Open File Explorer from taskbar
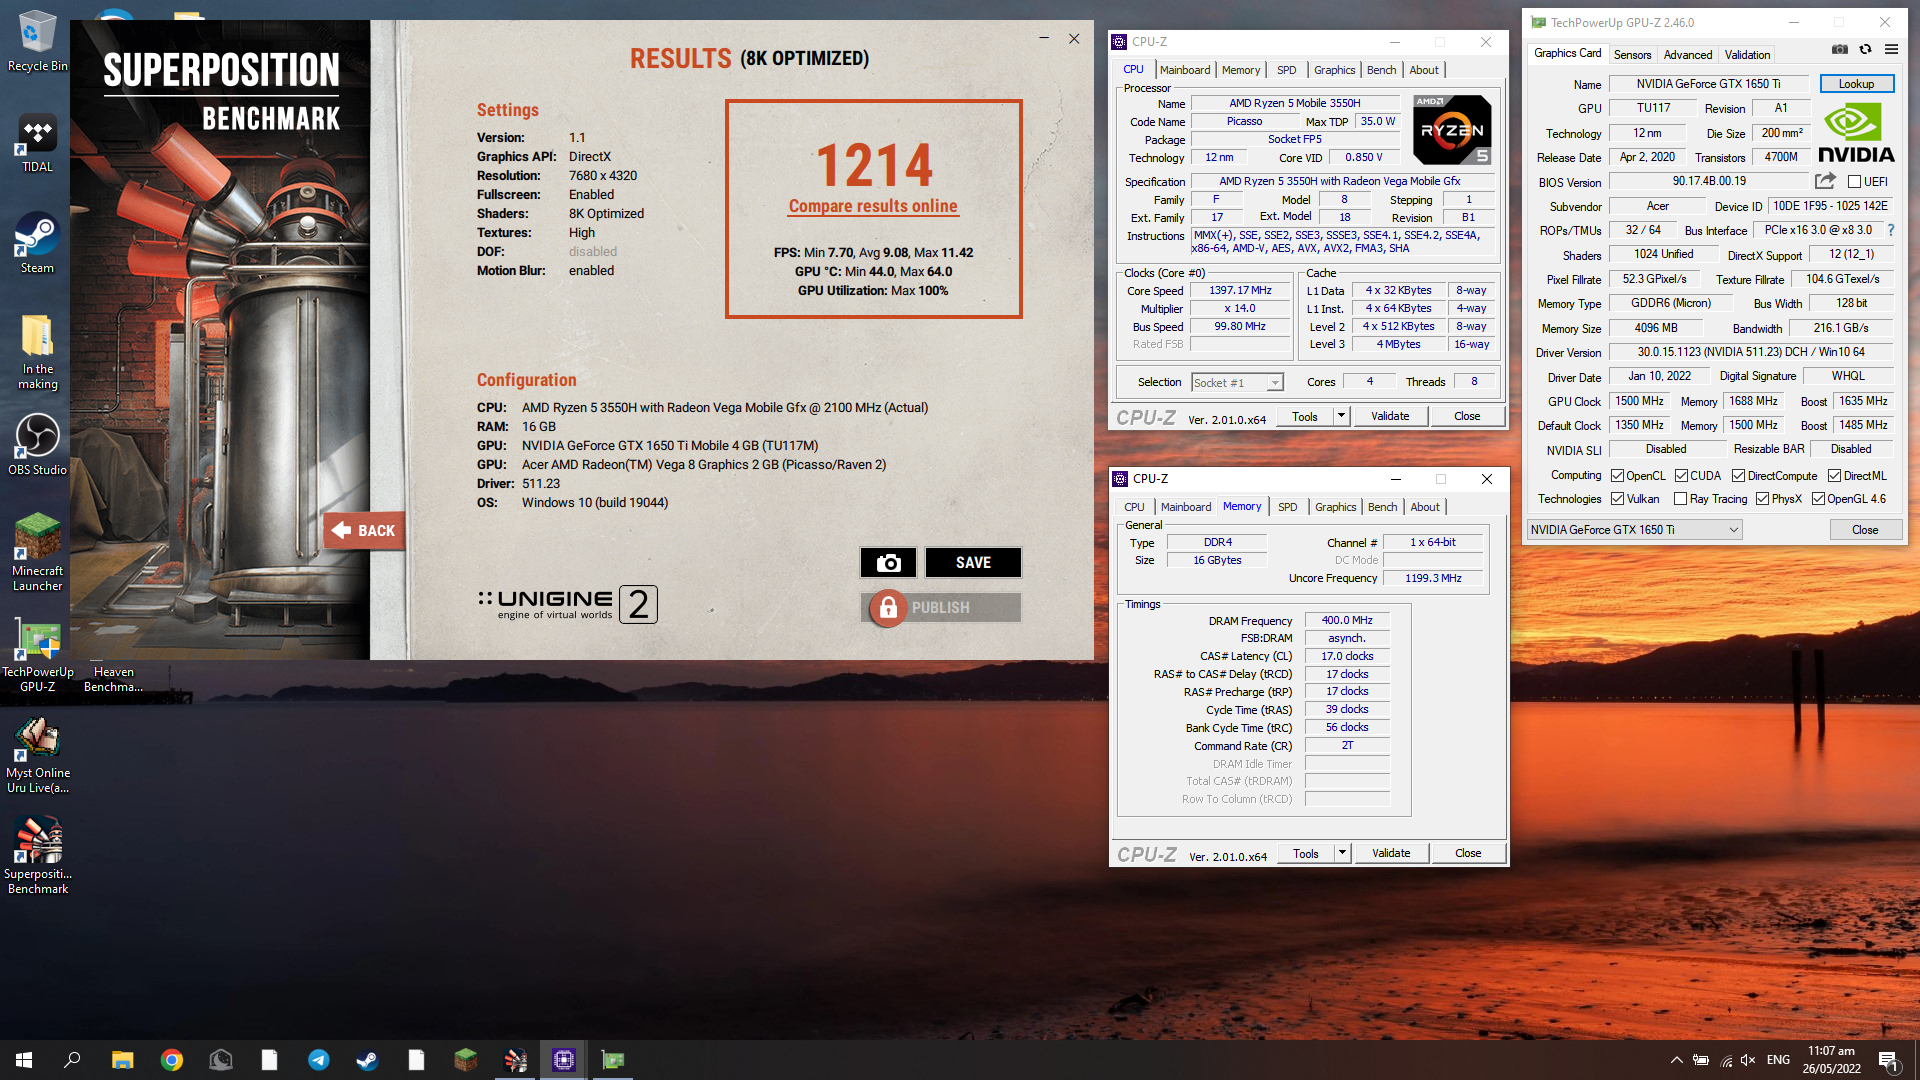The height and width of the screenshot is (1080, 1920). coord(122,1060)
